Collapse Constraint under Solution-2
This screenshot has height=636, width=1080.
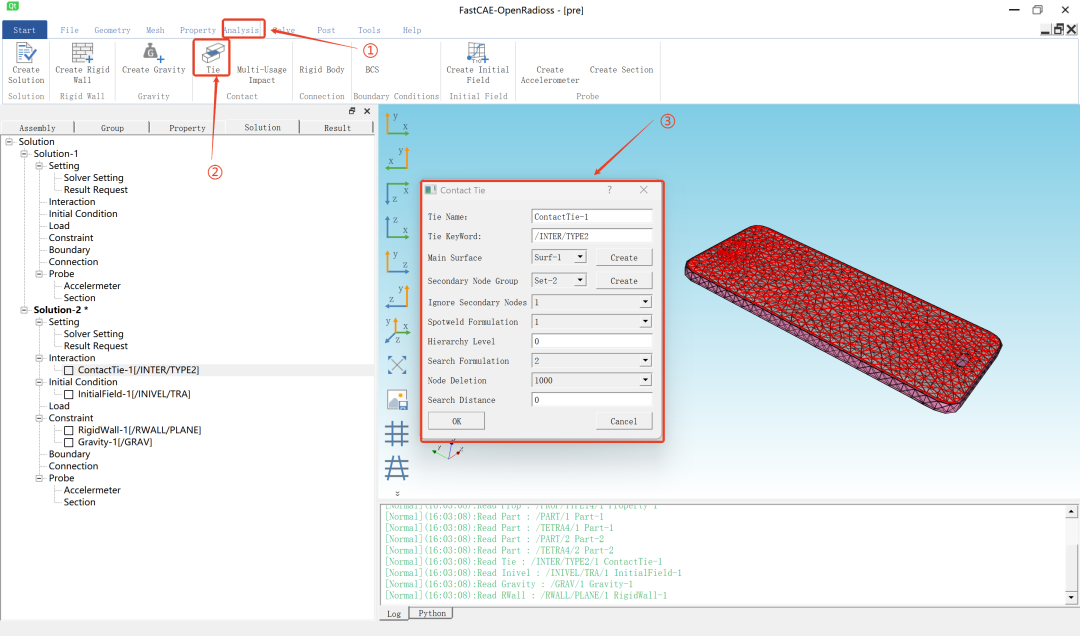(39, 418)
